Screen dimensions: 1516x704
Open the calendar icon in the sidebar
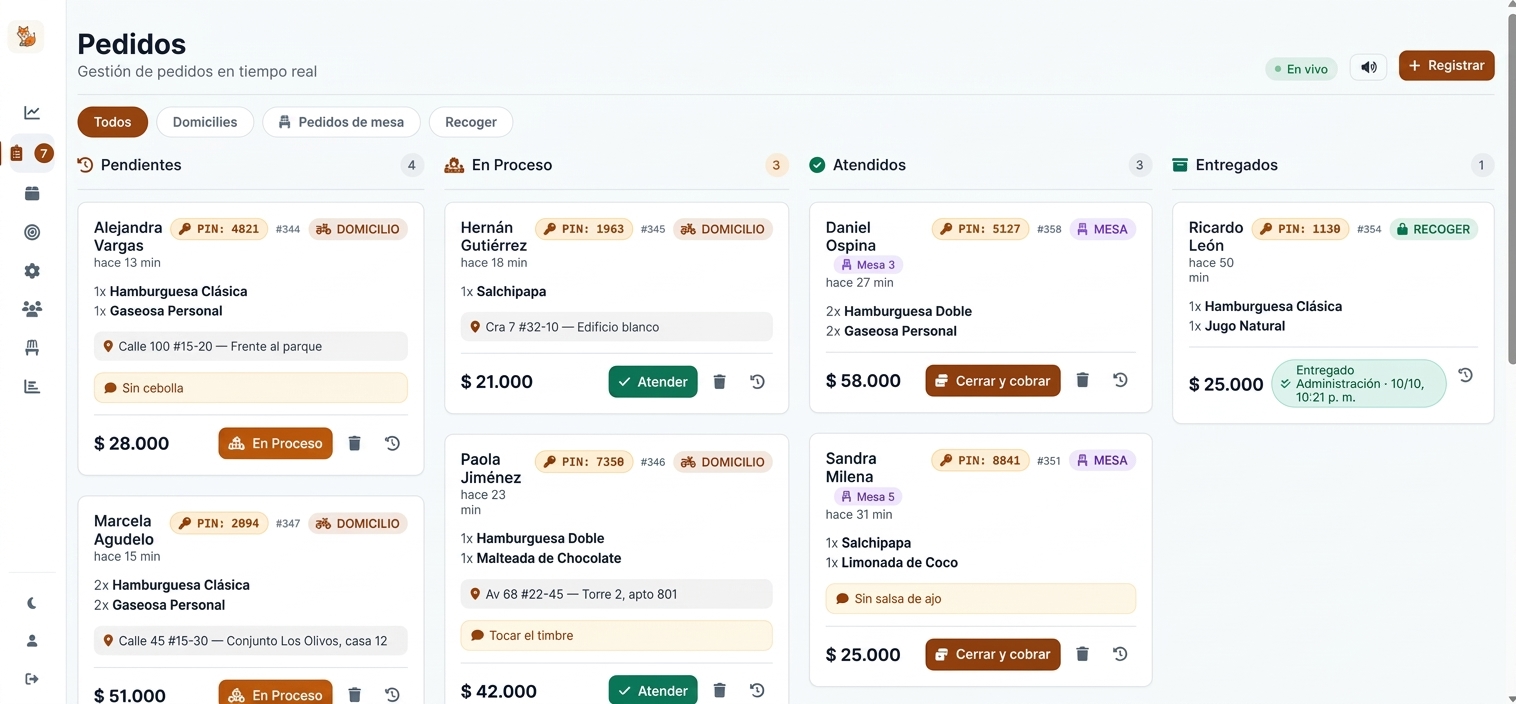pyautogui.click(x=32, y=193)
